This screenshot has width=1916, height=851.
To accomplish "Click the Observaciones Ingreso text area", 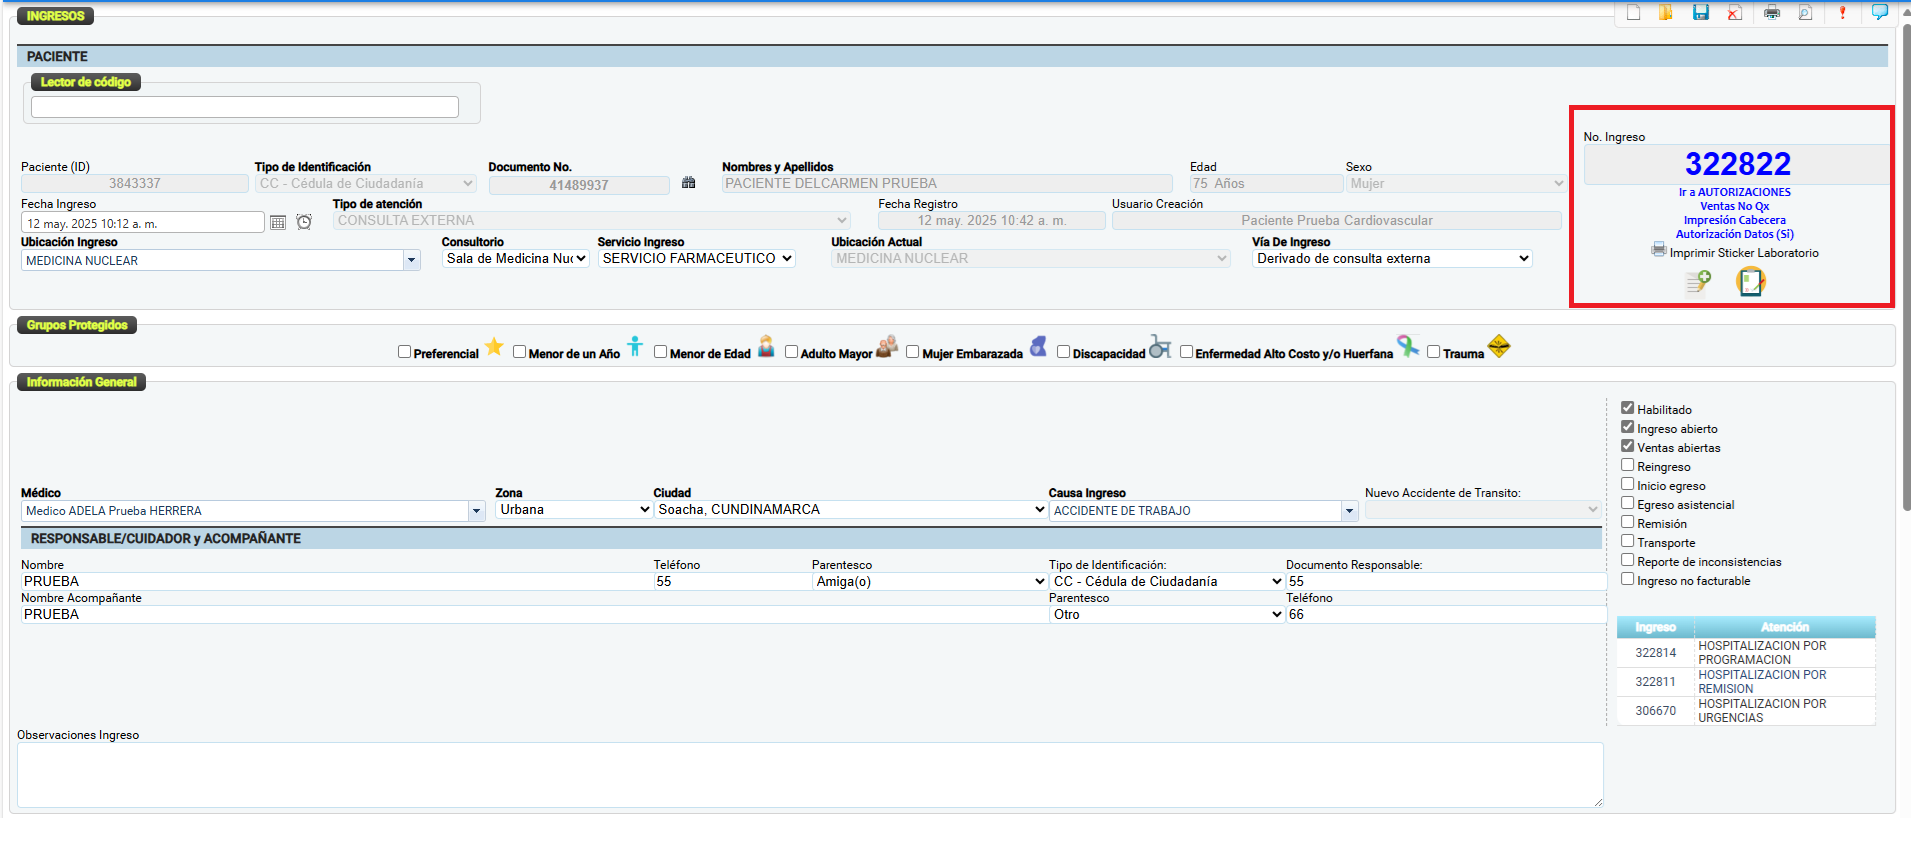I will 809,774.
